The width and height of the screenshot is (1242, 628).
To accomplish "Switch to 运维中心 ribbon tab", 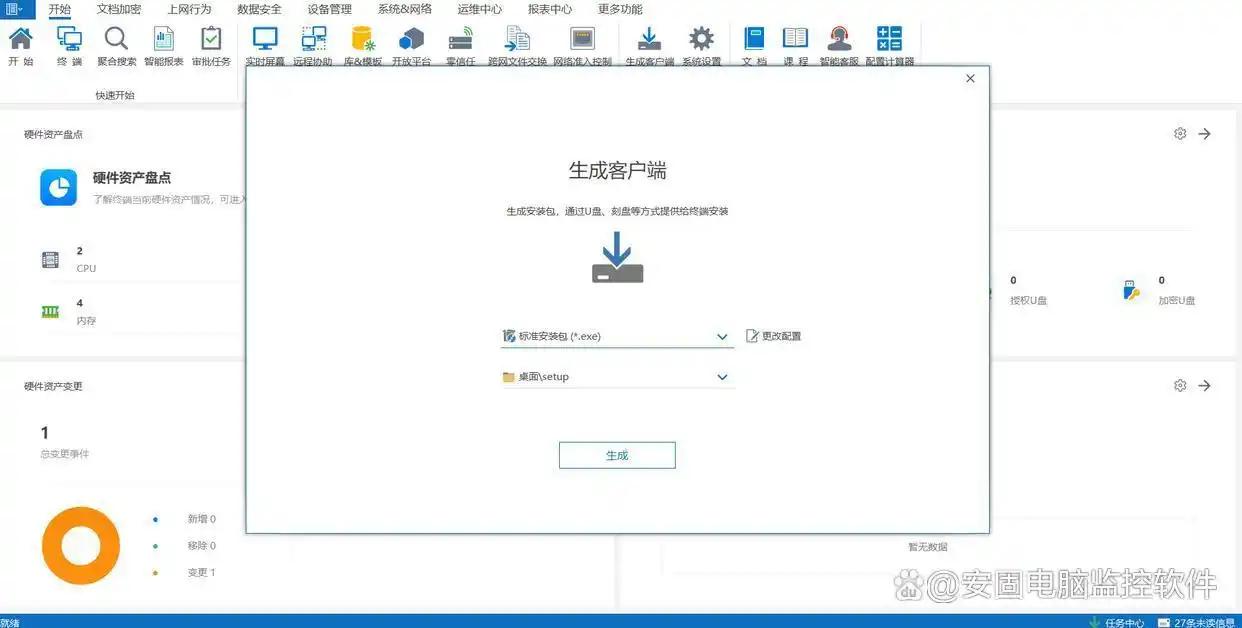I will click(480, 9).
